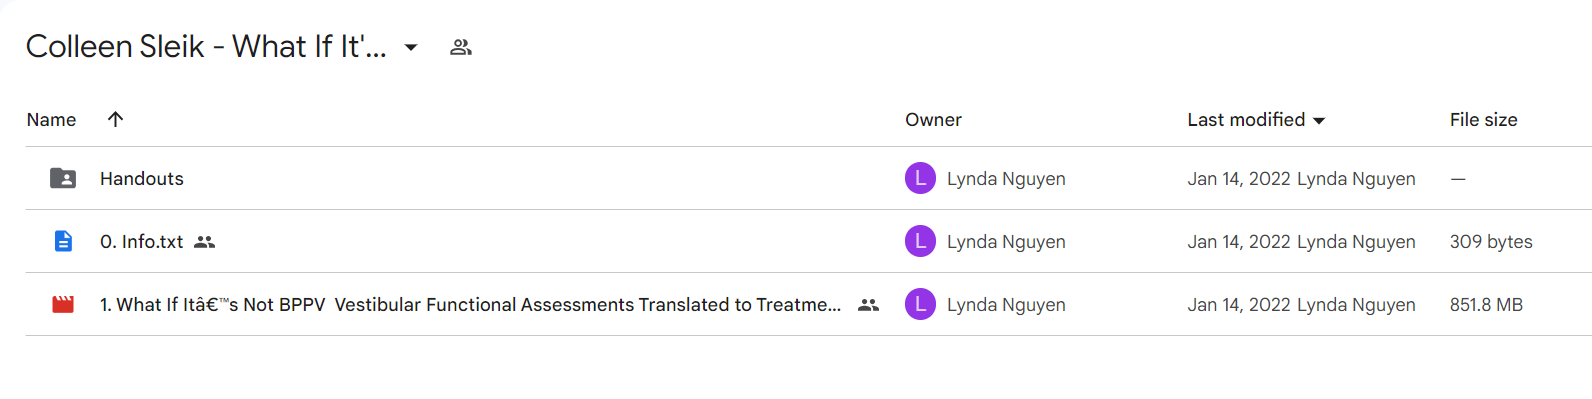The image size is (1592, 399).
Task: Click Lynda Nguyen avatar in video row
Action: (920, 304)
